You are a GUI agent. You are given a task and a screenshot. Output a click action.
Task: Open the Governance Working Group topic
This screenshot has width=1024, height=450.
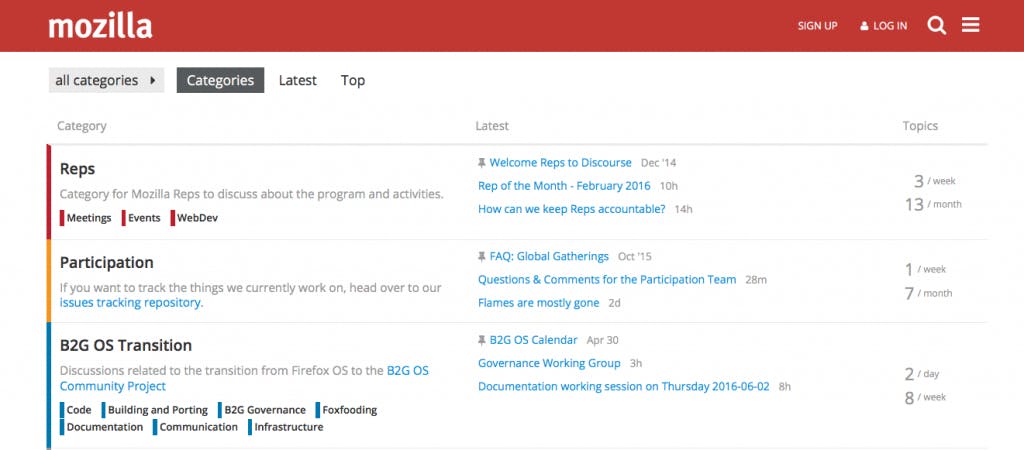(549, 363)
